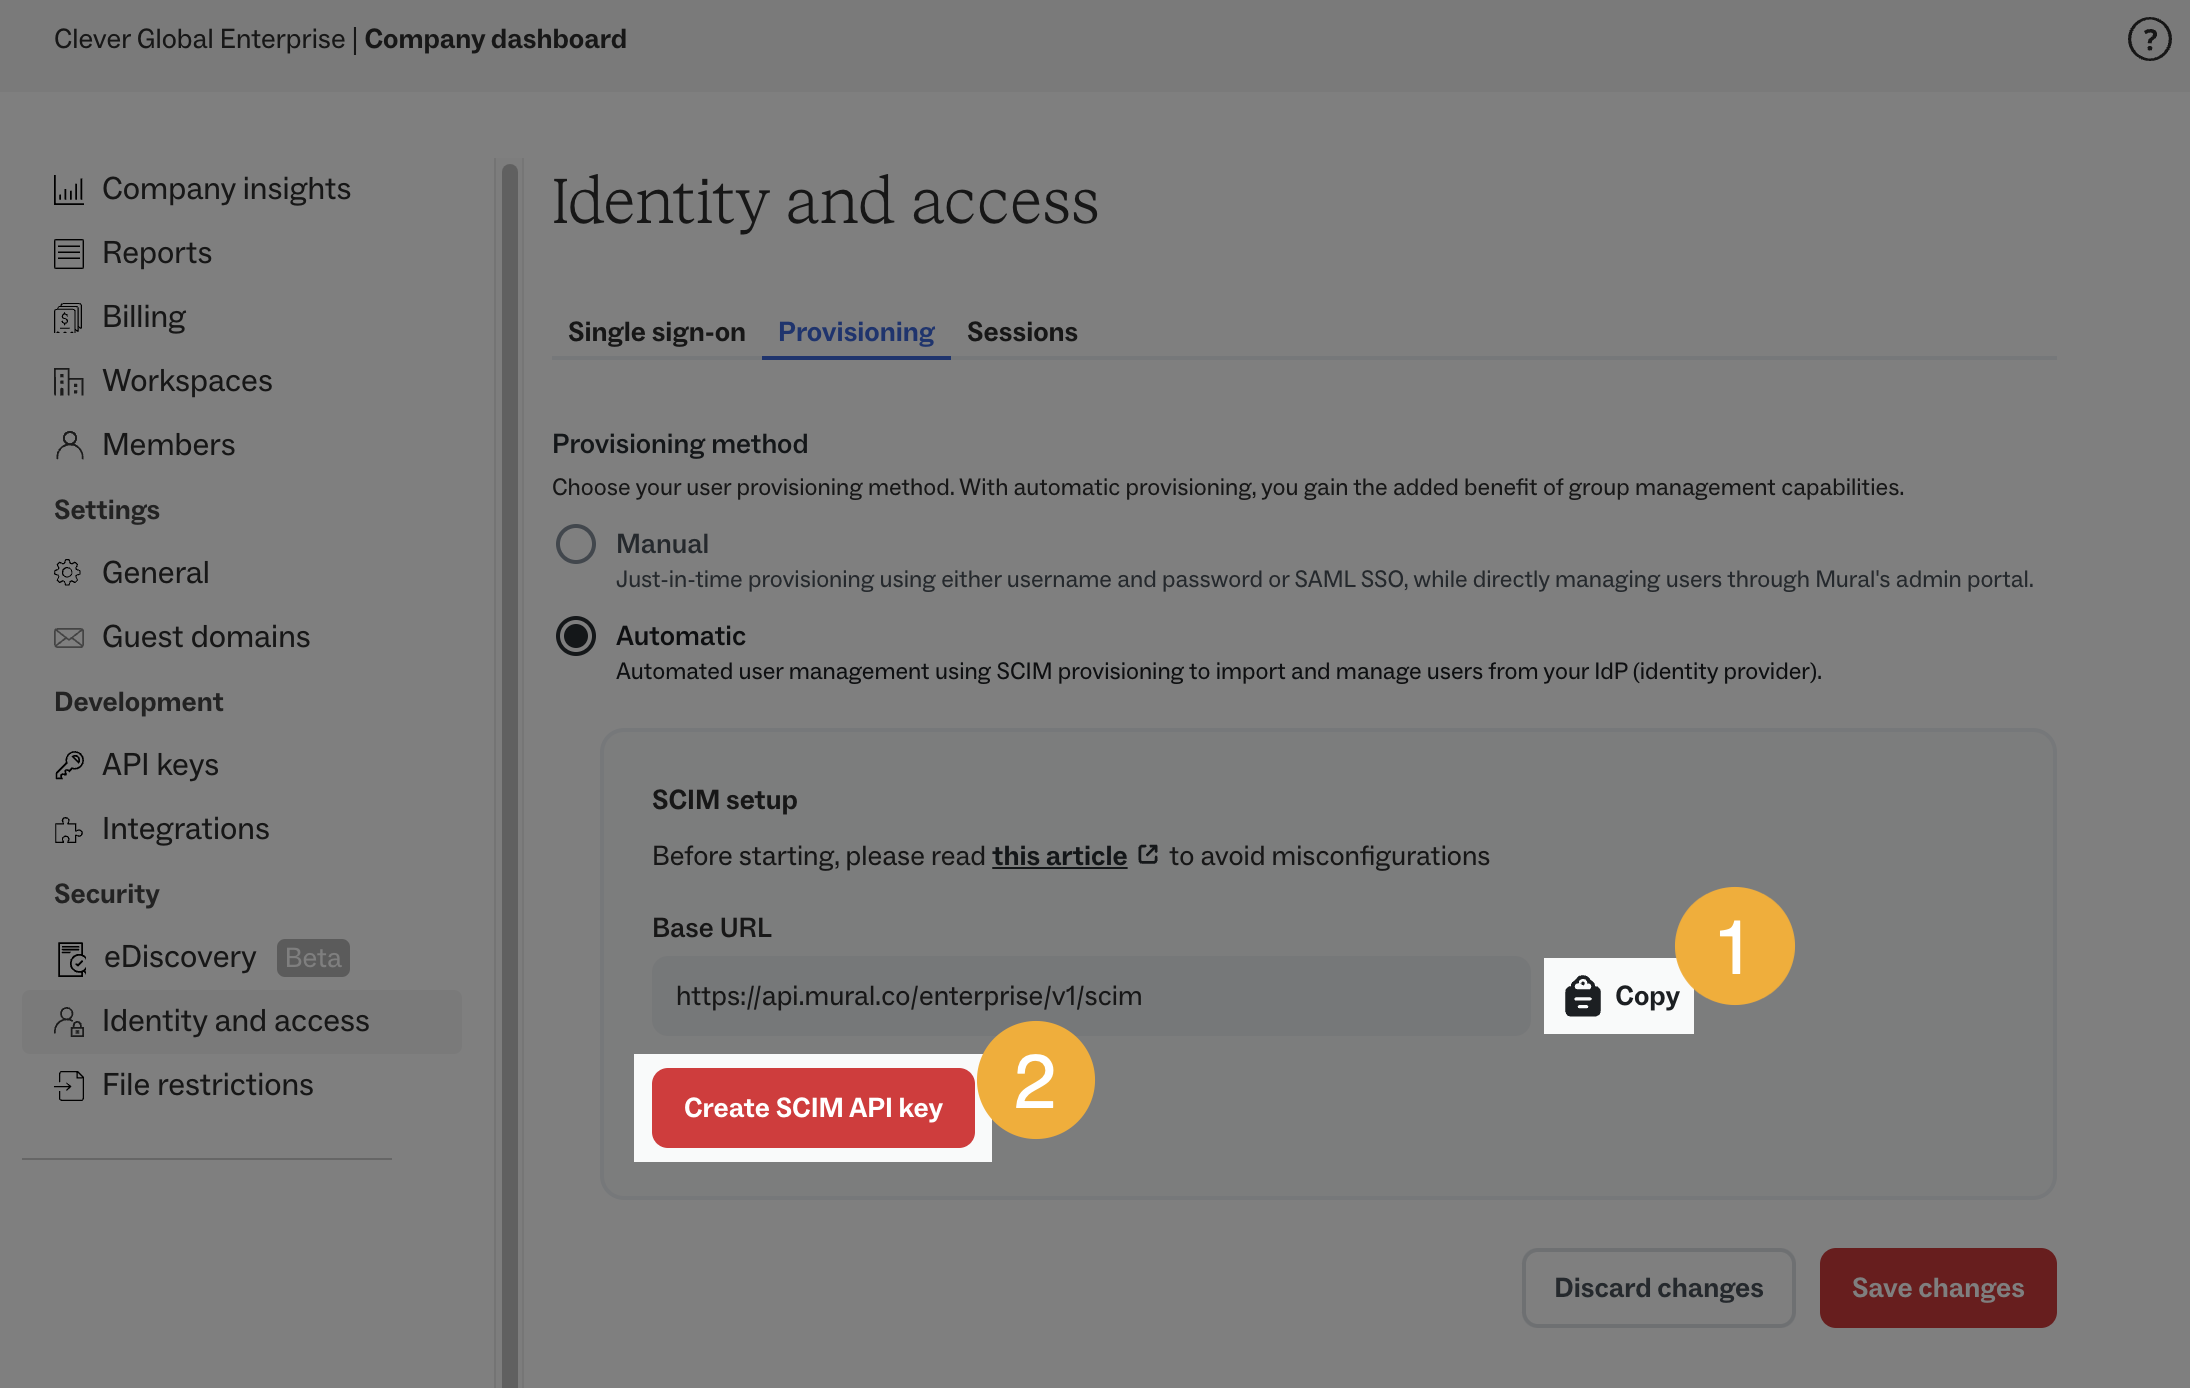Viewport: 2190px width, 1388px height.
Task: Click the Base URL field
Action: pos(1091,996)
